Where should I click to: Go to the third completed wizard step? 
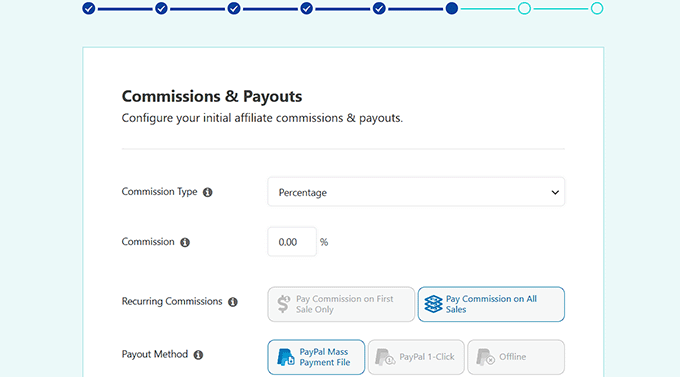pos(234,8)
